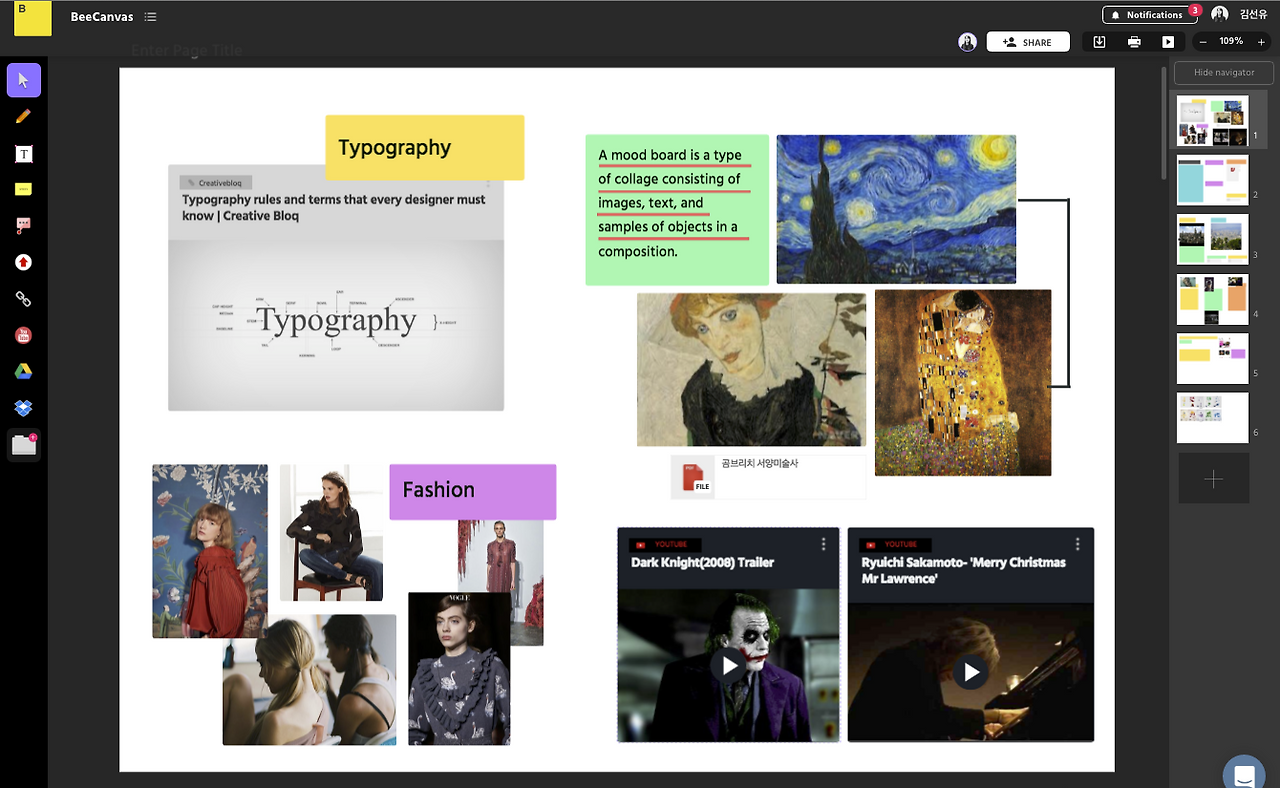Add a yellow sticky note from the toolbar
This screenshot has height=788, width=1280.
coord(24,189)
